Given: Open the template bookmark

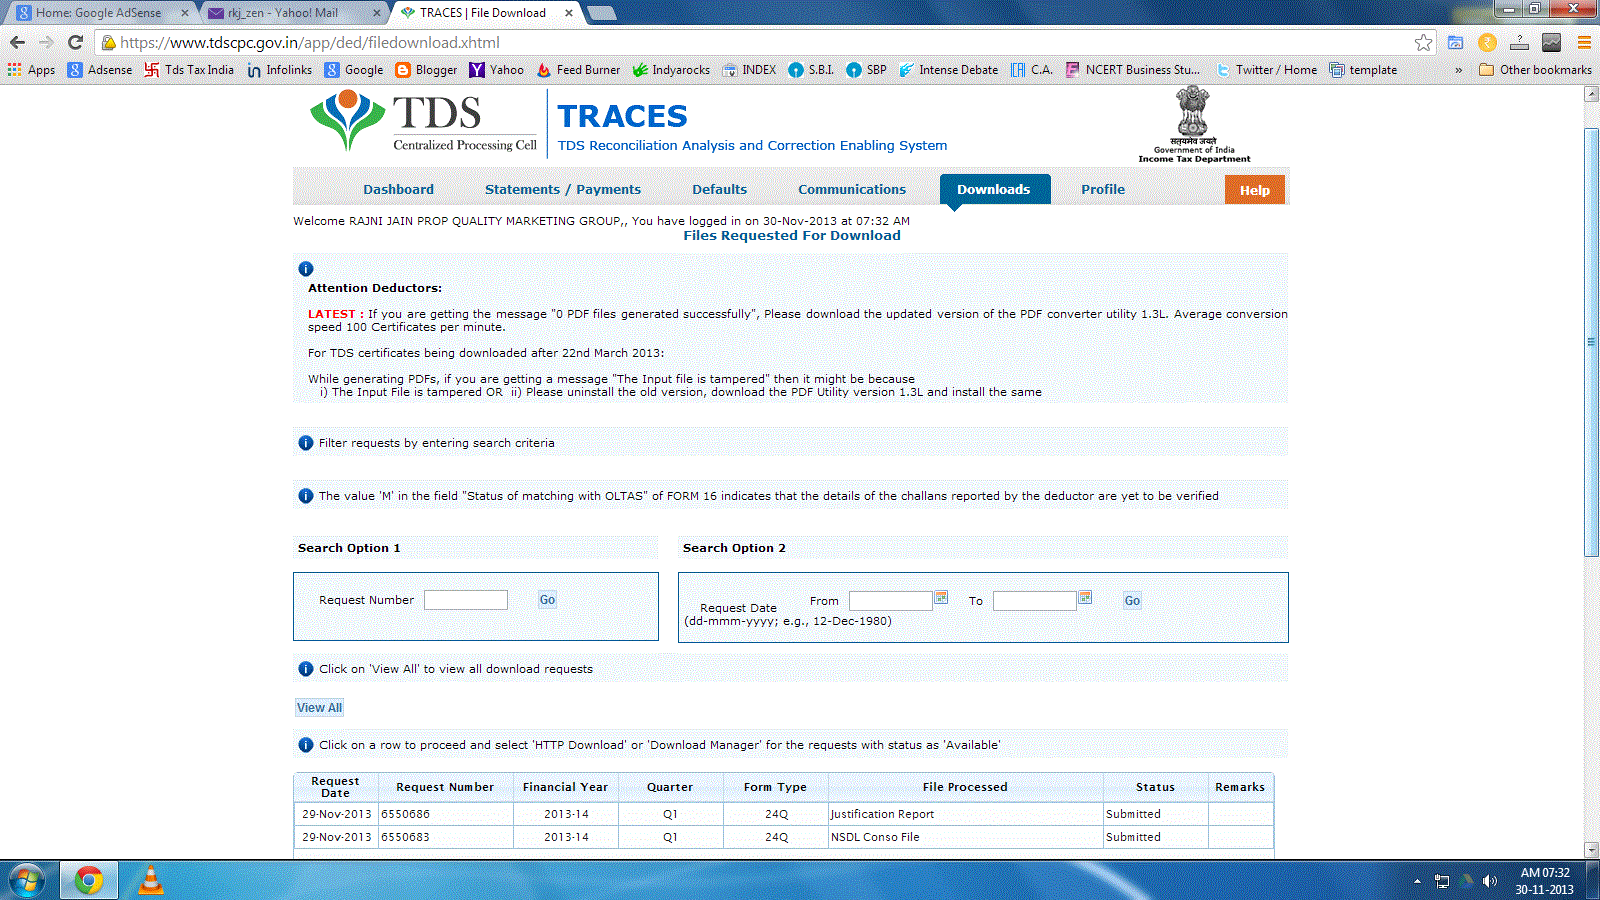Looking at the screenshot, I should [1363, 70].
